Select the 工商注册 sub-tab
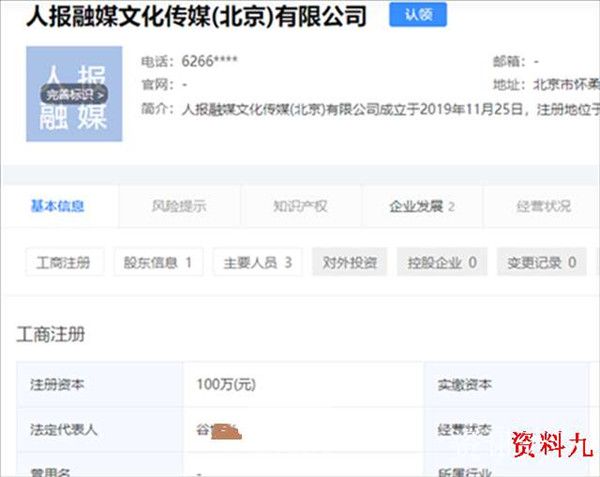This screenshot has width=600, height=477. point(65,262)
